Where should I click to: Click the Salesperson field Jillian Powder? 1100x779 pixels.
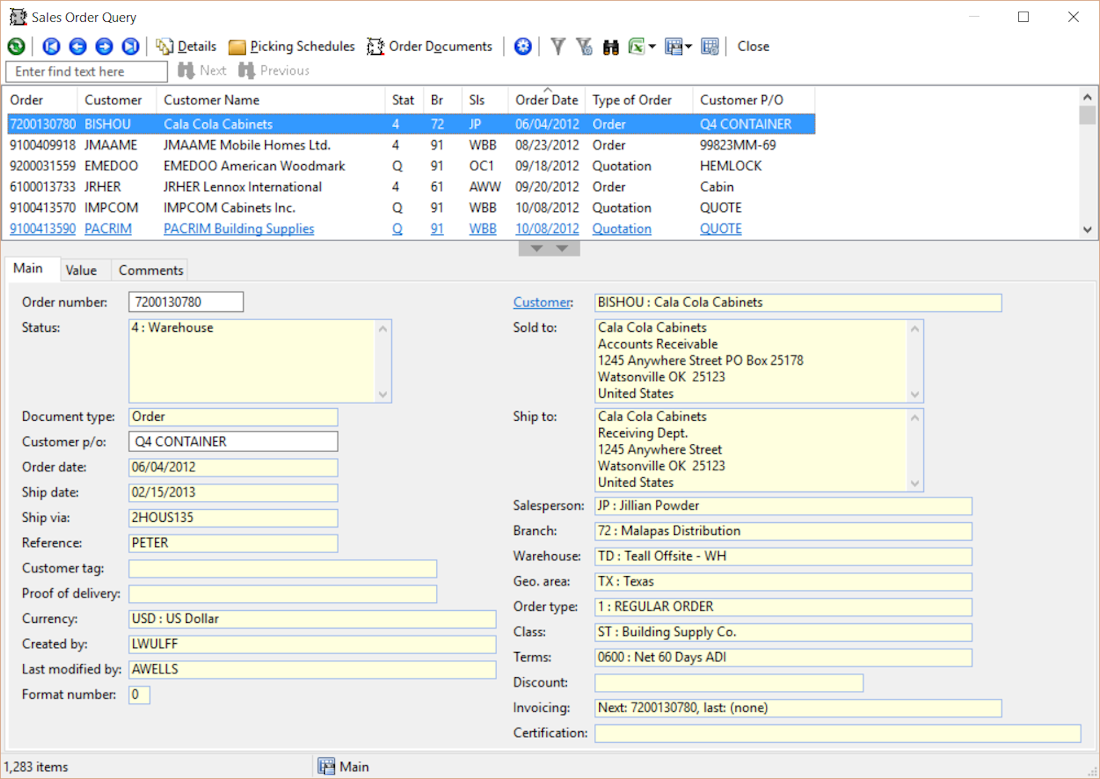[783, 506]
